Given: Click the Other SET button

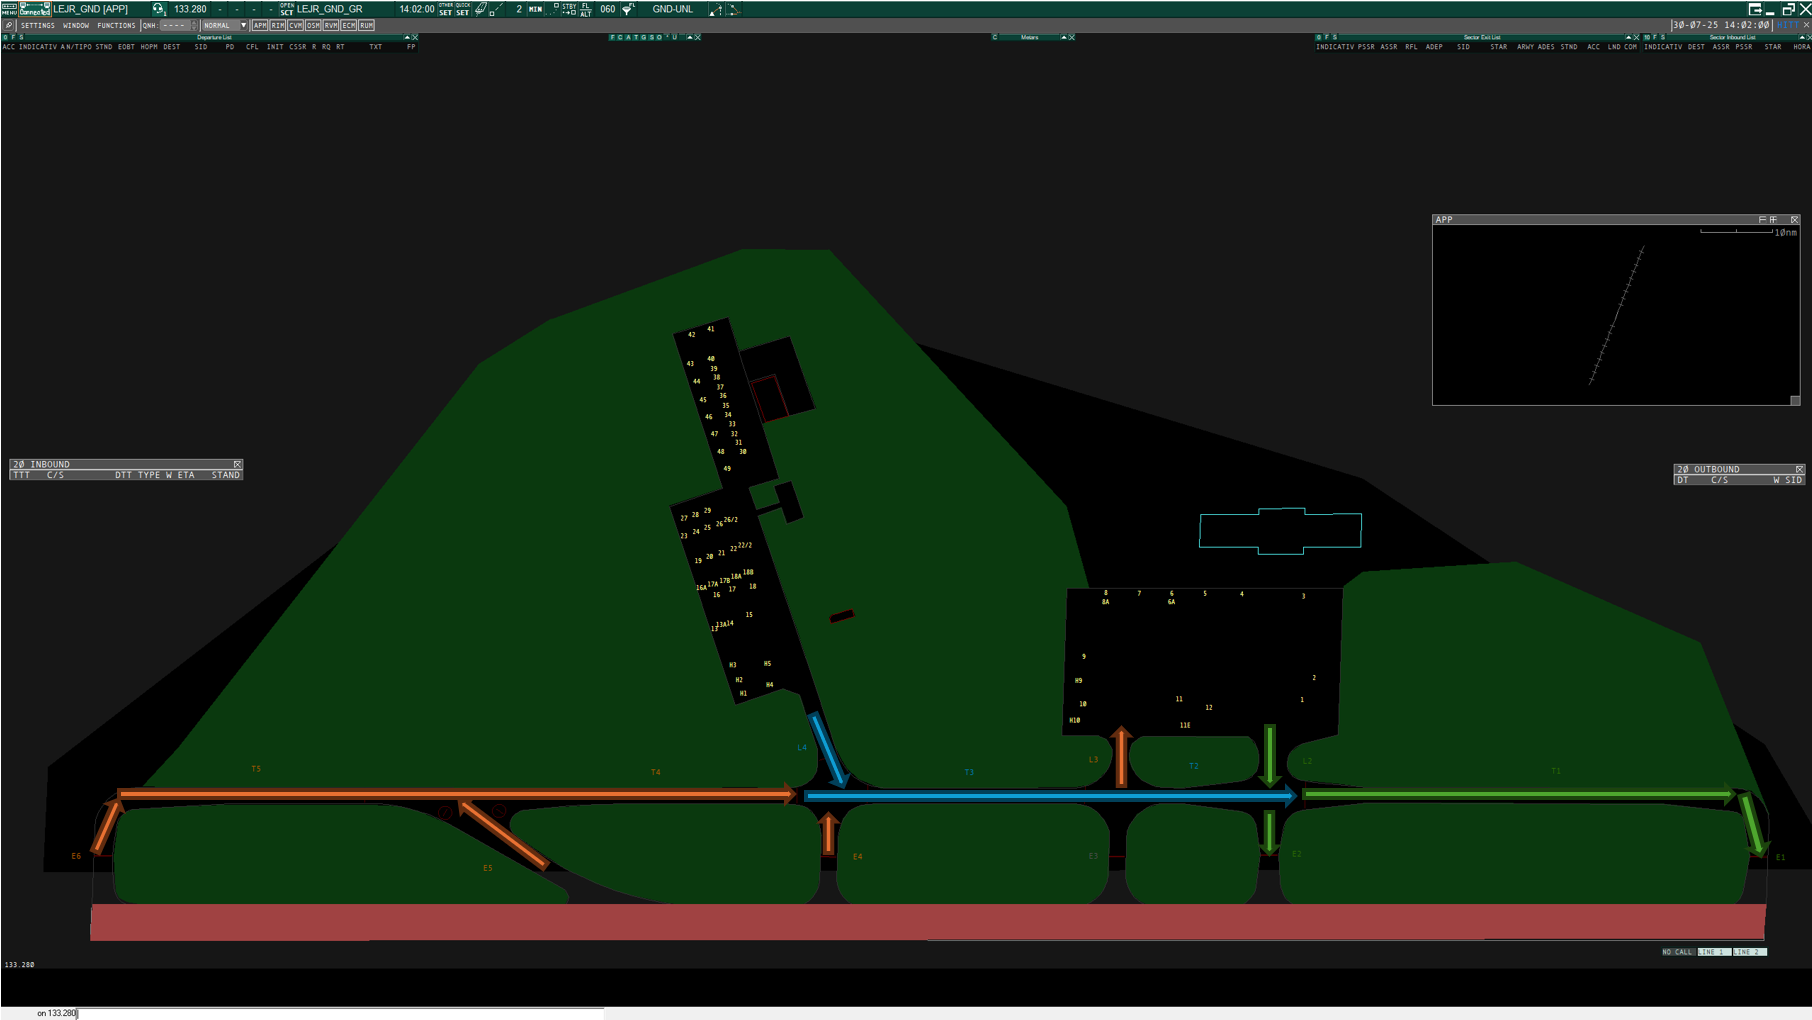Looking at the screenshot, I should pos(446,9).
